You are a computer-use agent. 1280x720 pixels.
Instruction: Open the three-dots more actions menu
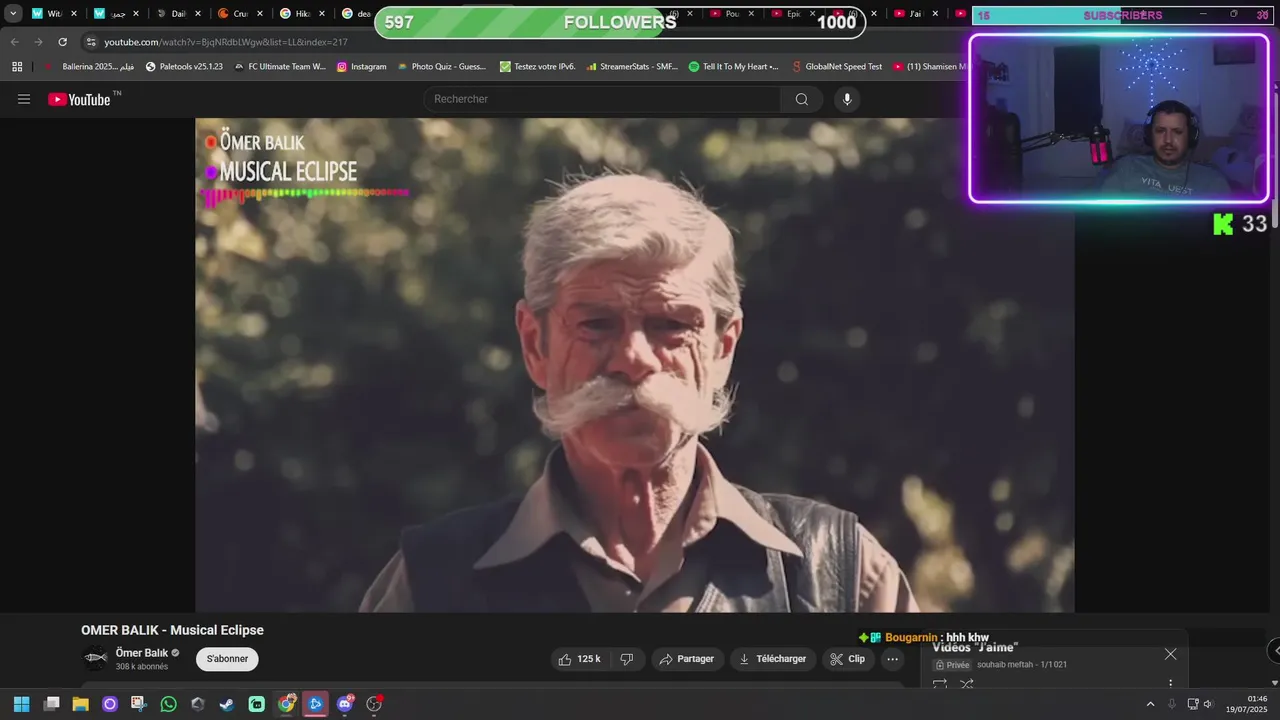click(x=892, y=659)
